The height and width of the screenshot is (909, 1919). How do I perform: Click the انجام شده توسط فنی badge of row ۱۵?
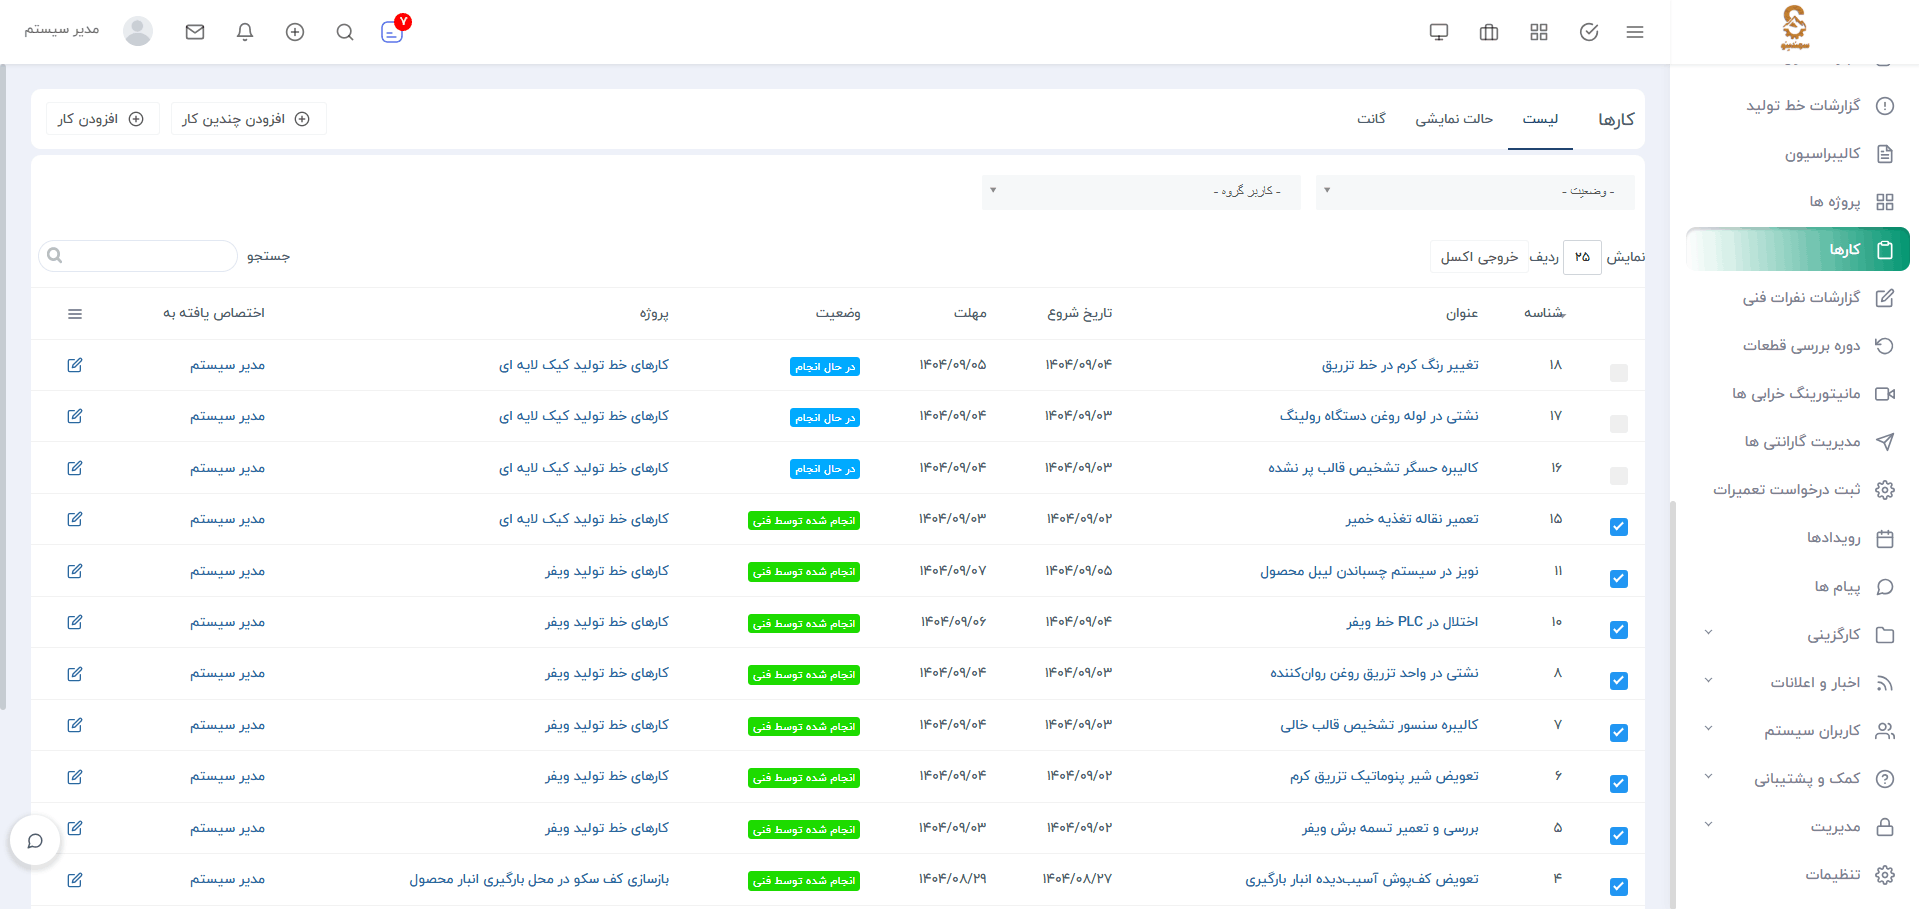[804, 521]
